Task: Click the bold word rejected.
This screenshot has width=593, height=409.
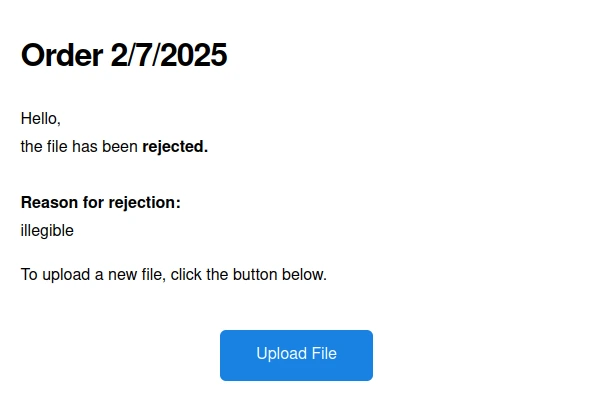Action: [x=175, y=147]
